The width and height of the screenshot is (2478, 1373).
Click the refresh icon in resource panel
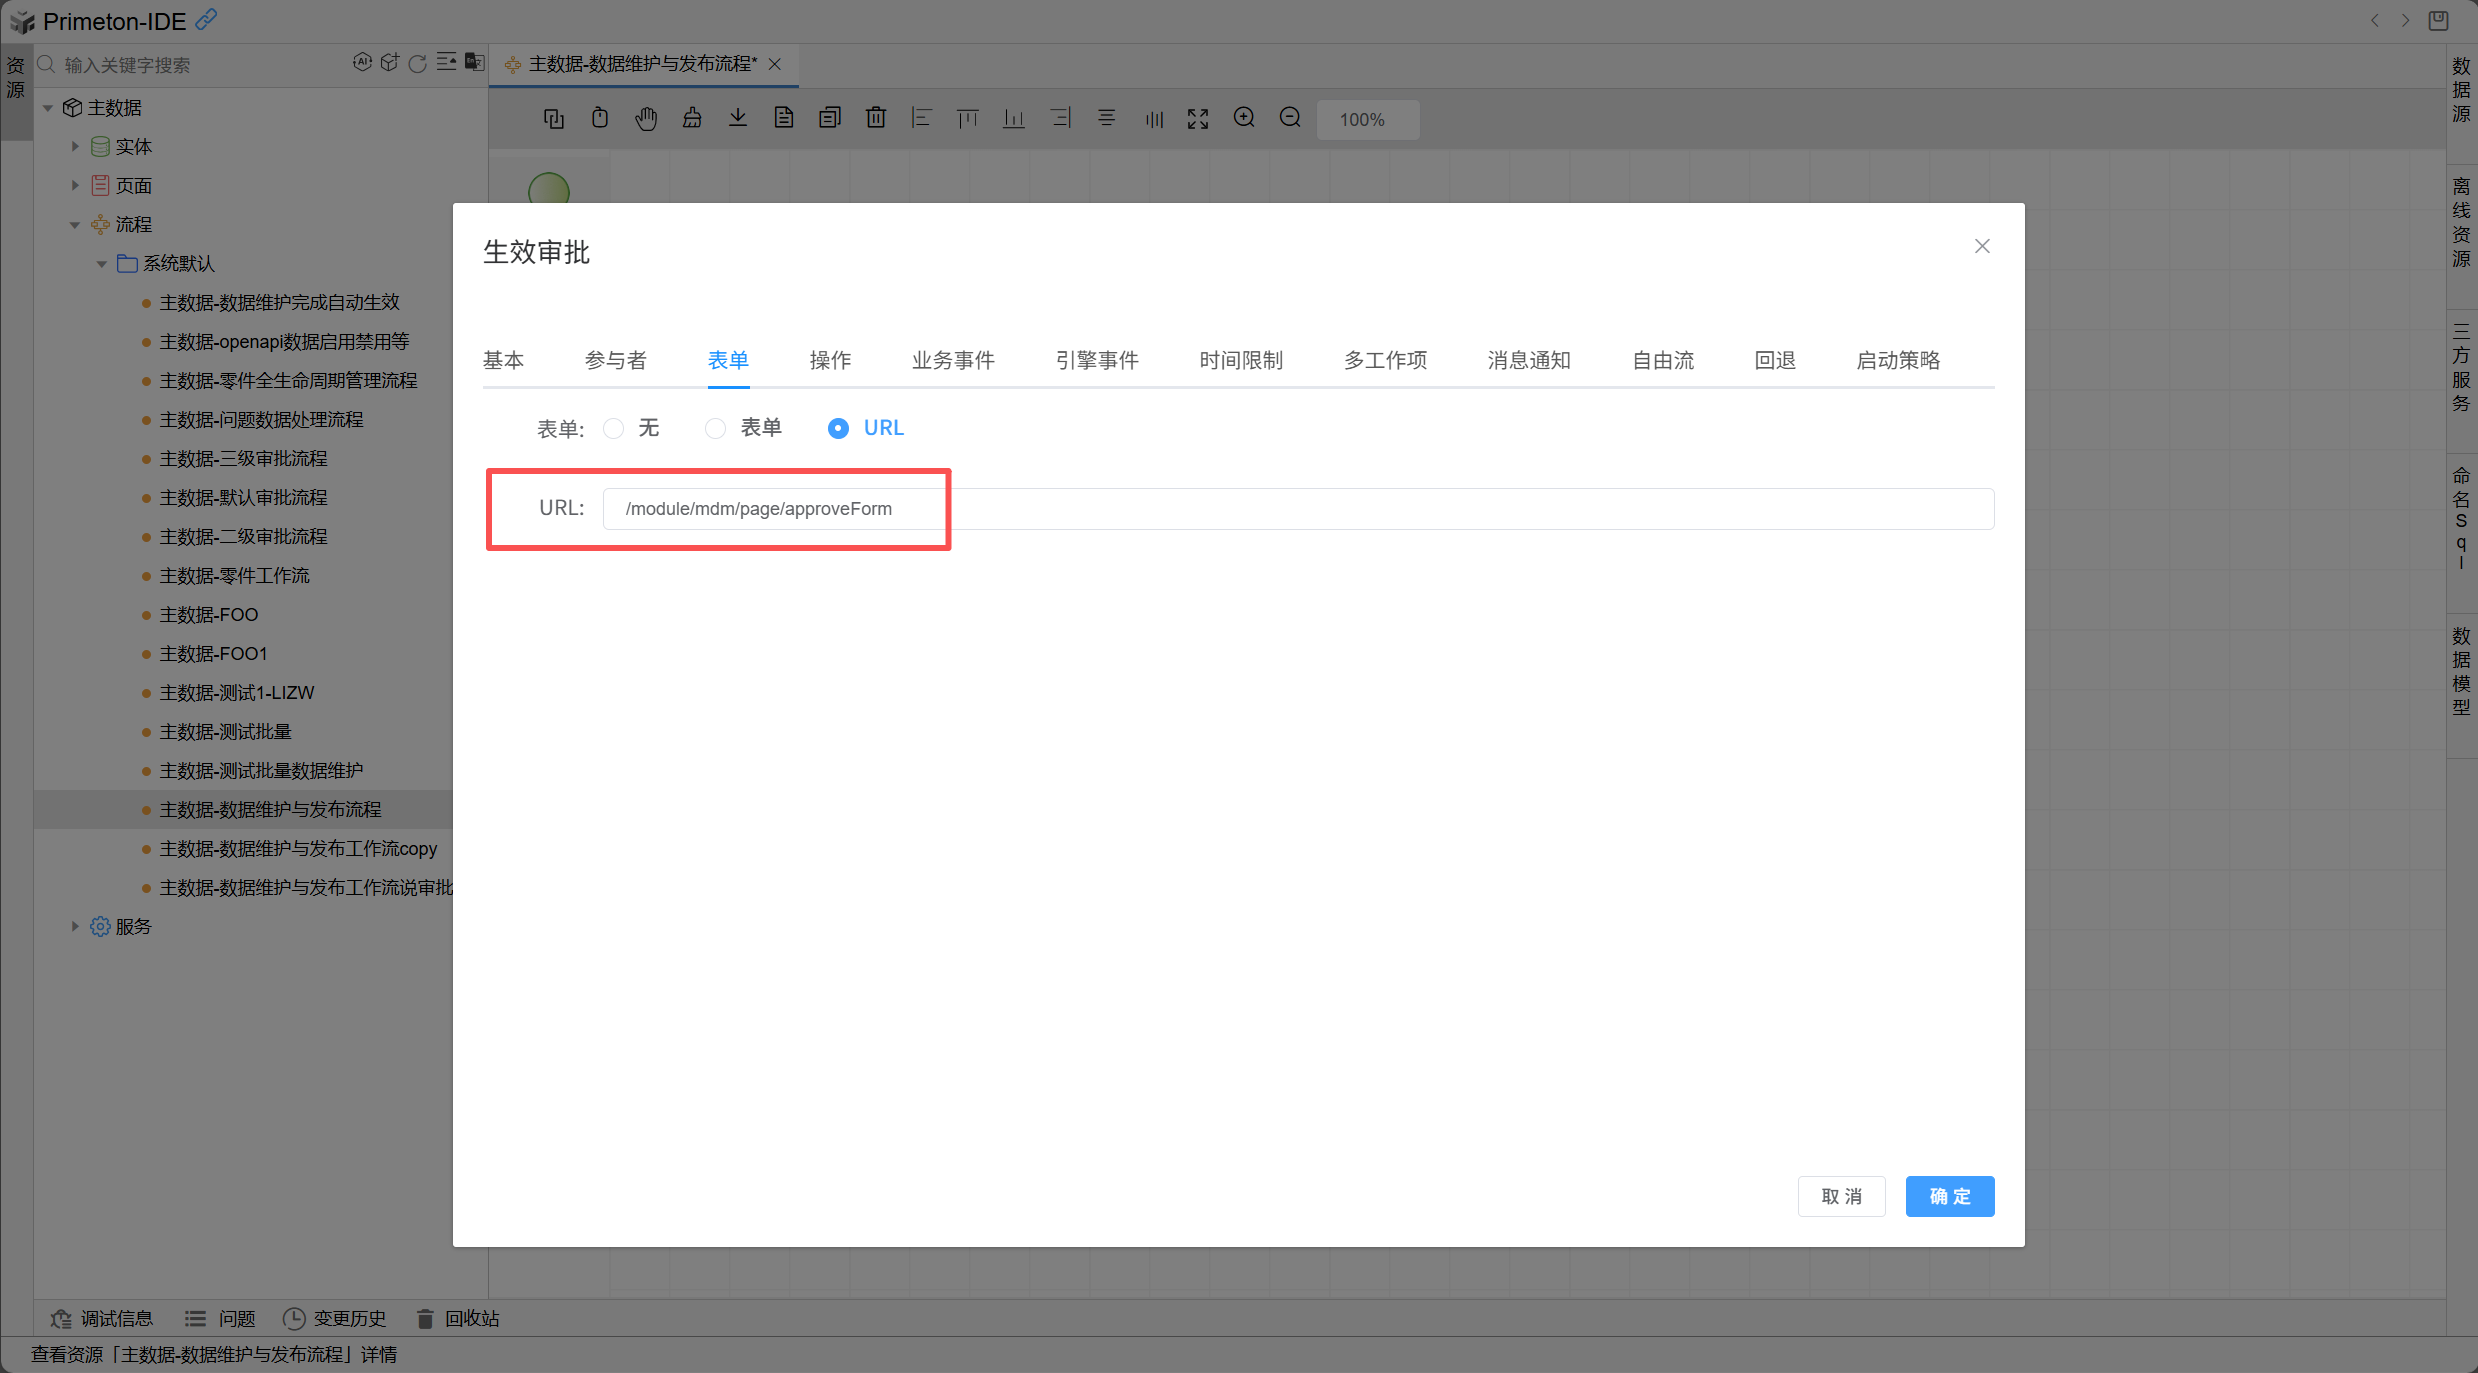(418, 63)
